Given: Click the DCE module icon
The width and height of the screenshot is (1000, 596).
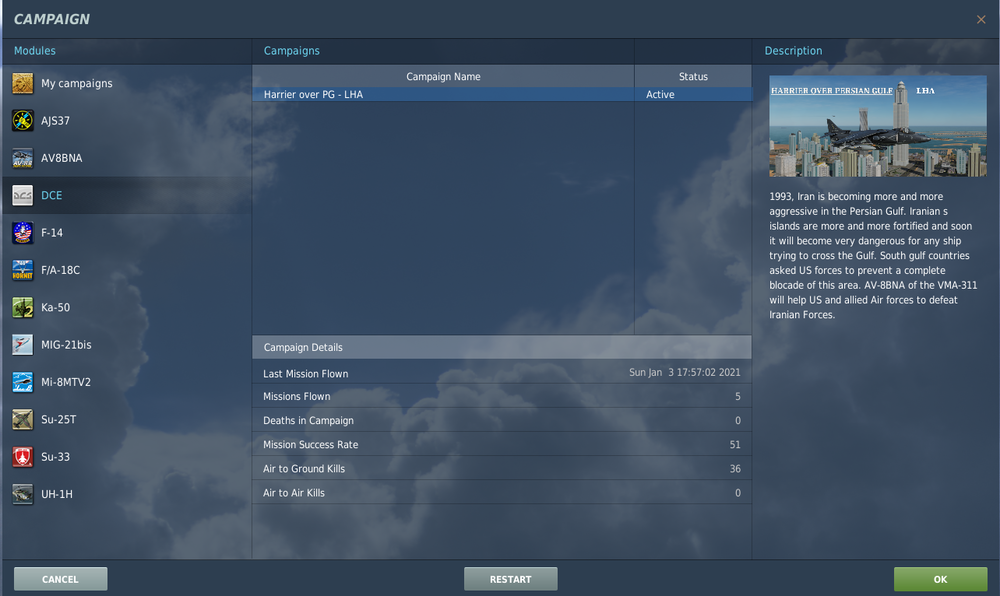Looking at the screenshot, I should [x=22, y=195].
